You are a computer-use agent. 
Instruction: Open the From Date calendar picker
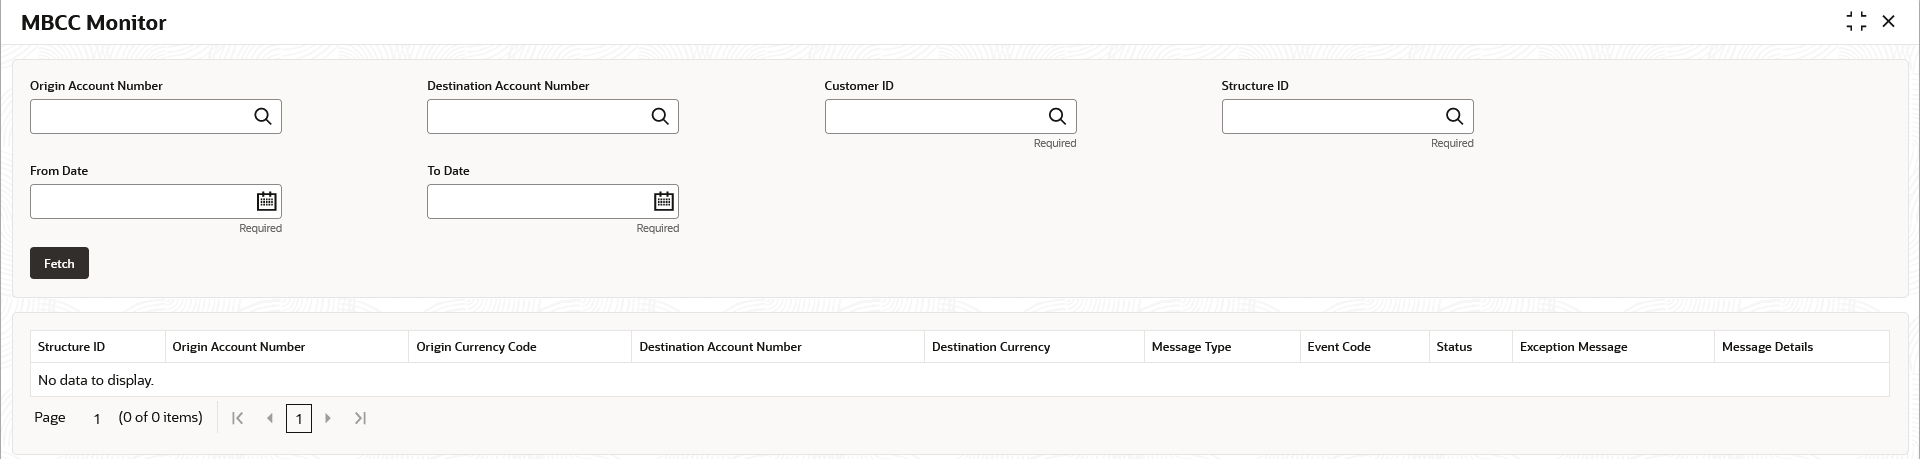266,202
